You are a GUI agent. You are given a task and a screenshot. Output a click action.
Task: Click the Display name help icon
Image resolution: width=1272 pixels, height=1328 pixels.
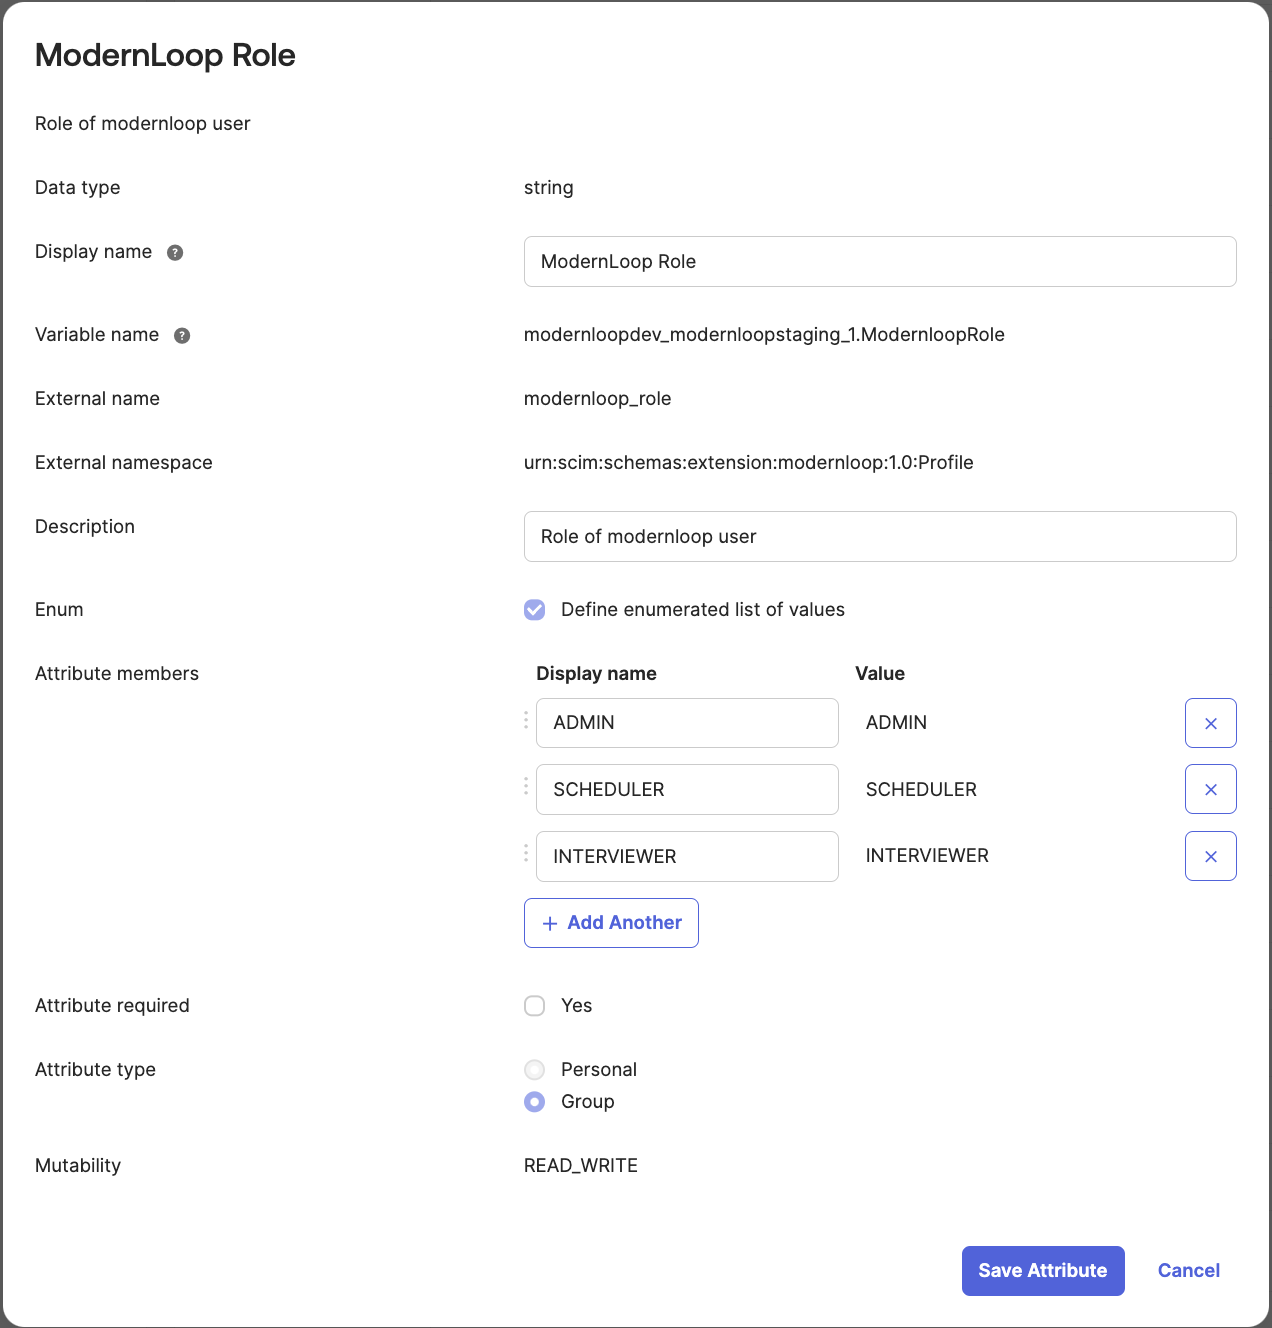pos(175,252)
